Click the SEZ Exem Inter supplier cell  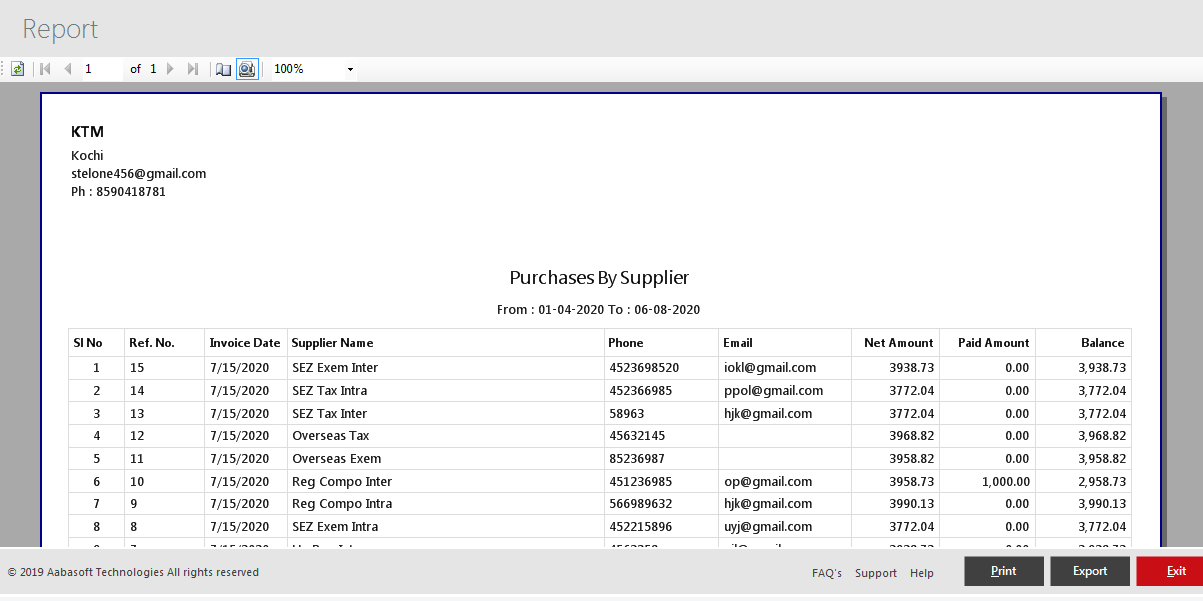click(335, 368)
